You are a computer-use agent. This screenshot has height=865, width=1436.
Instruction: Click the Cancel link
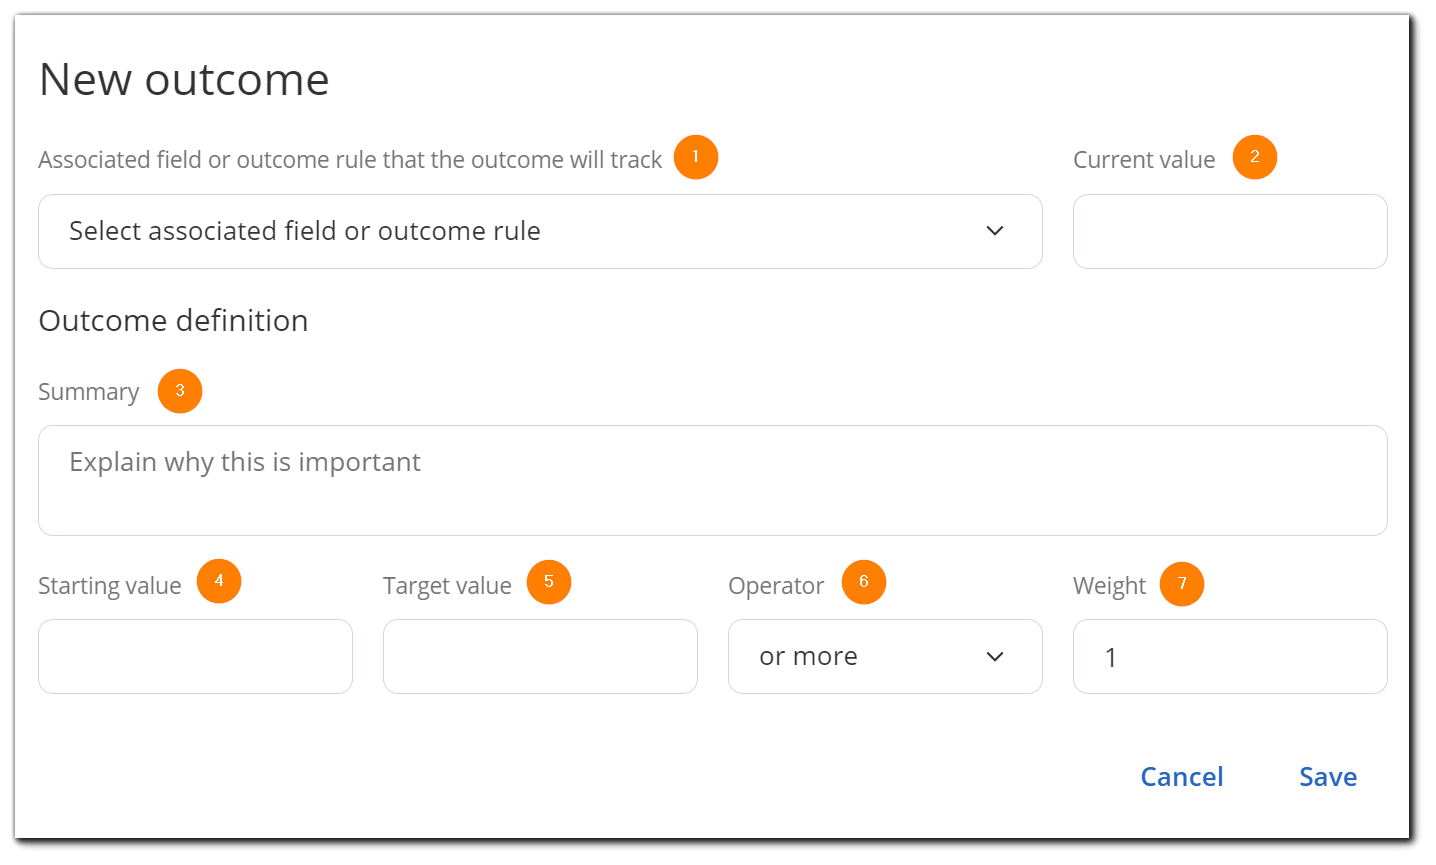click(x=1182, y=776)
